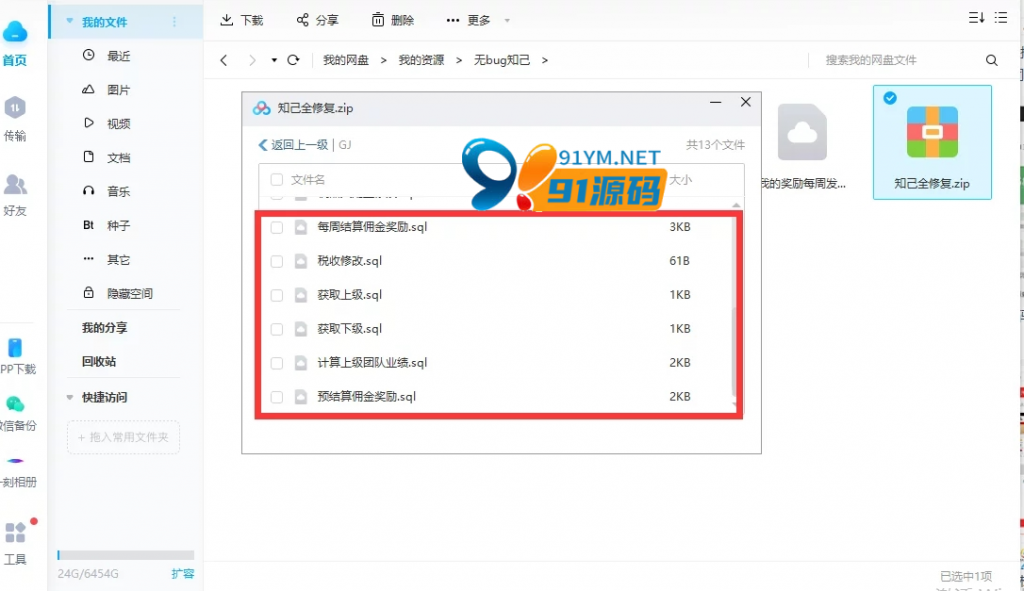The image size is (1024, 591).
Task: Open 我的分享 my shares
Action: [104, 327]
